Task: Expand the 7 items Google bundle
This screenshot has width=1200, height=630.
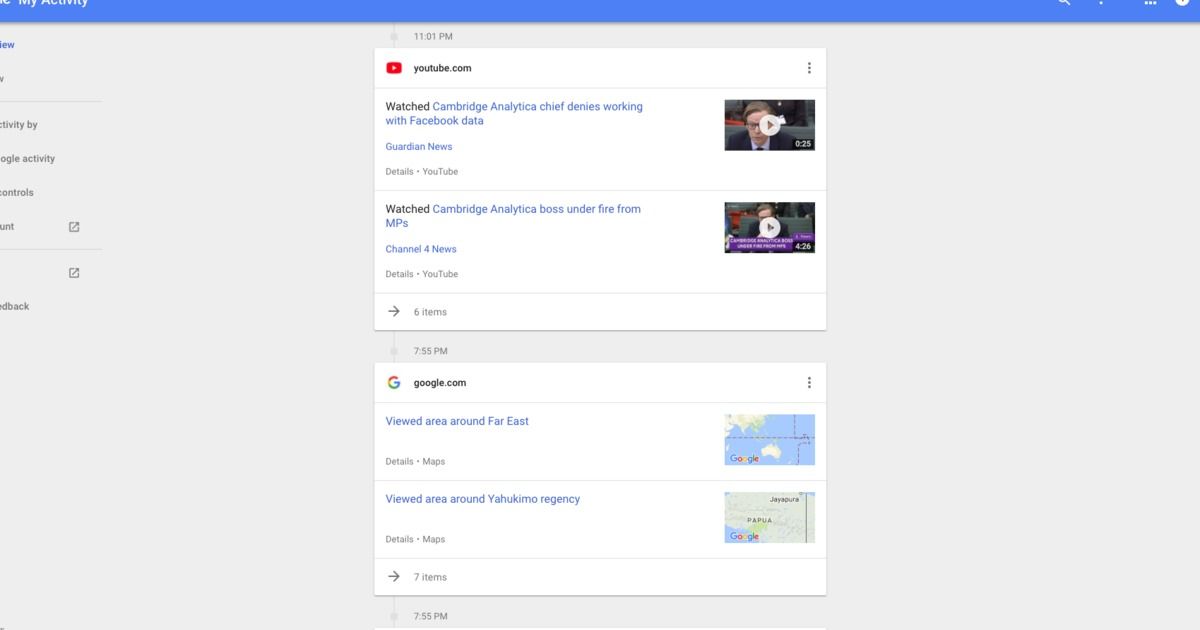Action: [430, 577]
